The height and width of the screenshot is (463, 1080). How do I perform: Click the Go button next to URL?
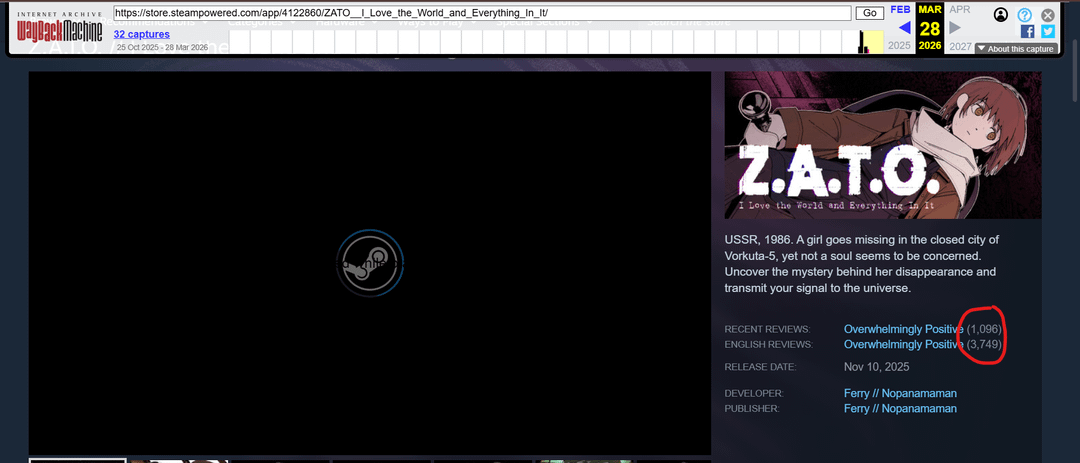[x=868, y=13]
